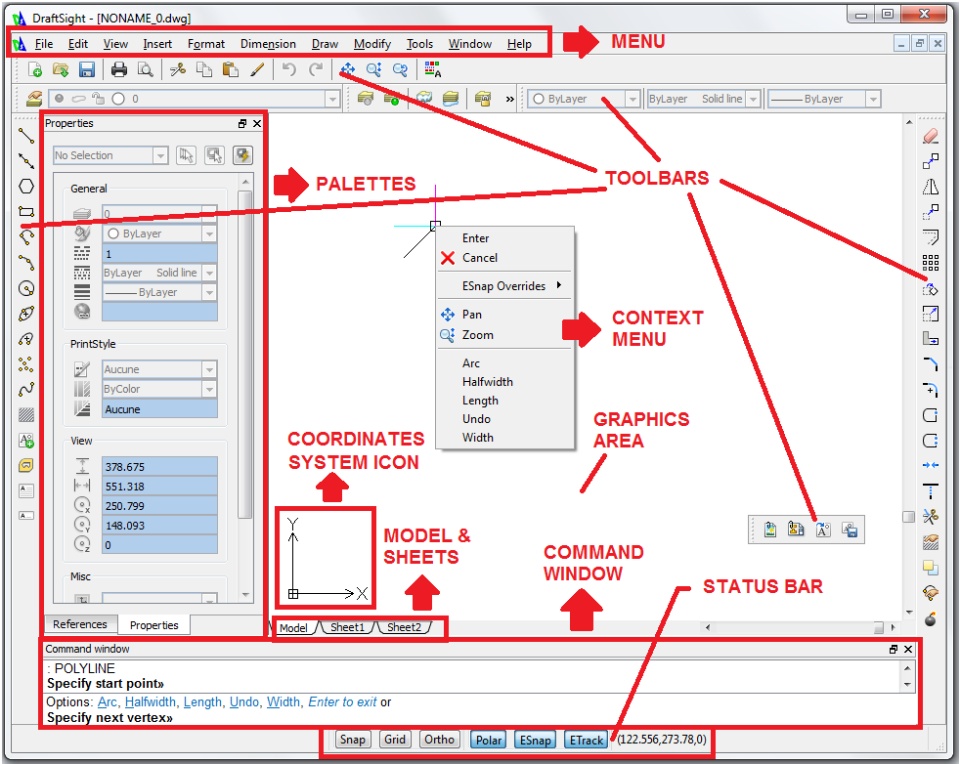Click the Explode bomb tool icon
The height and width of the screenshot is (764, 960).
pyautogui.click(x=931, y=619)
